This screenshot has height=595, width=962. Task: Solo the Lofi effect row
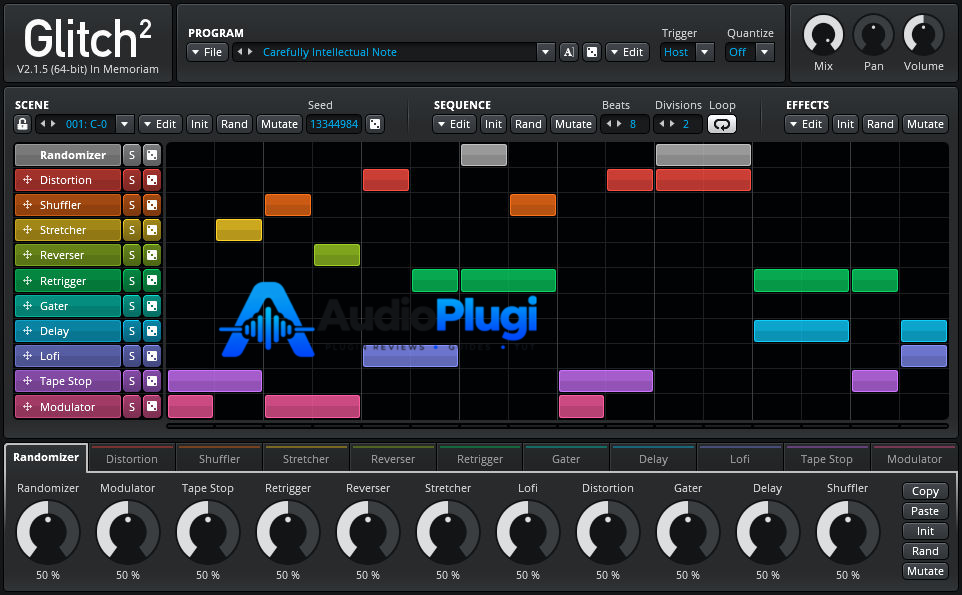132,356
